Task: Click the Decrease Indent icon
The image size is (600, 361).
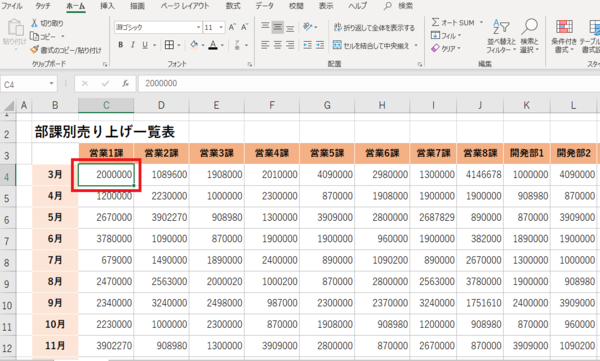Action: click(x=307, y=45)
